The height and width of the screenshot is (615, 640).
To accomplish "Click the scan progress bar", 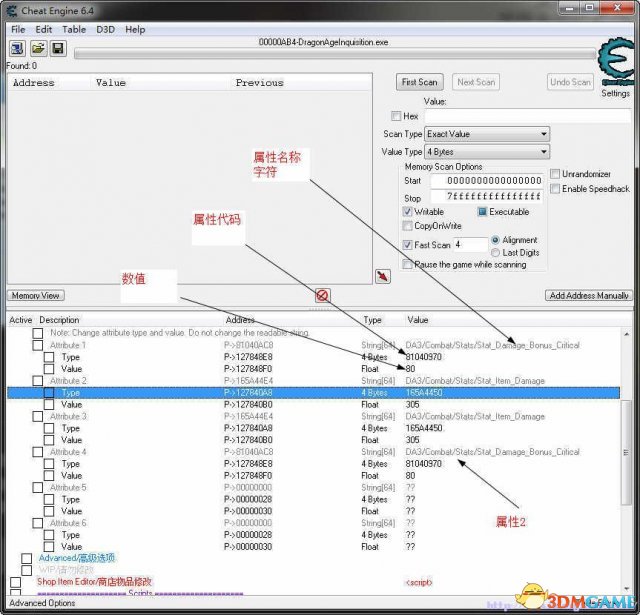I will coord(334,54).
